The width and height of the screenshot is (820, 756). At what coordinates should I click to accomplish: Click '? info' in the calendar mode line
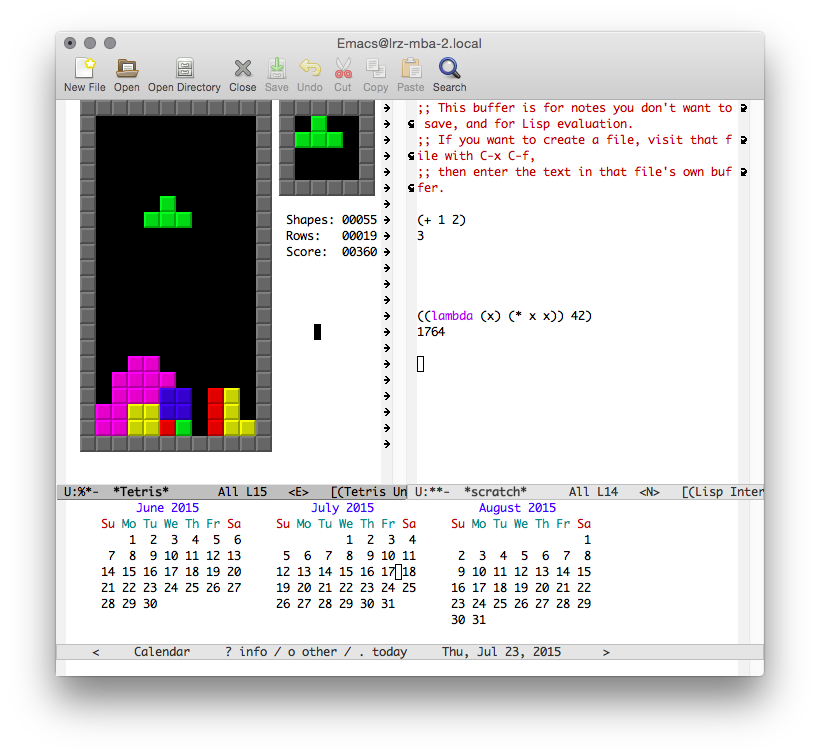[246, 652]
